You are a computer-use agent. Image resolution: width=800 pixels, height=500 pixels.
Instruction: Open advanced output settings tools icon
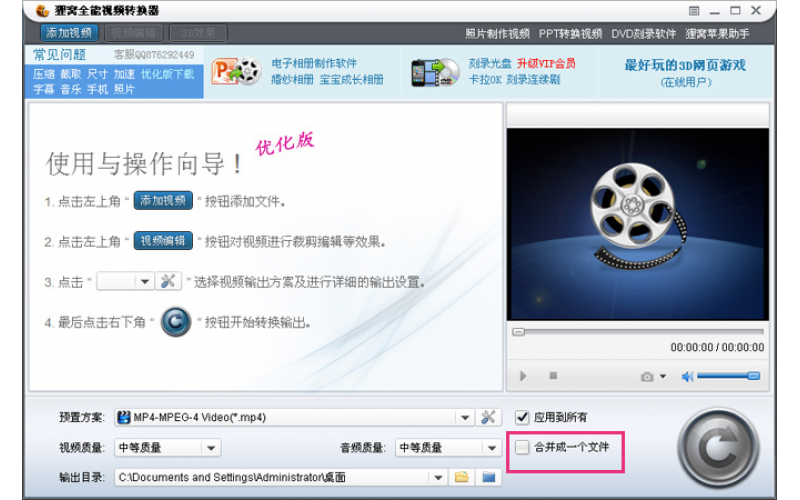(488, 417)
